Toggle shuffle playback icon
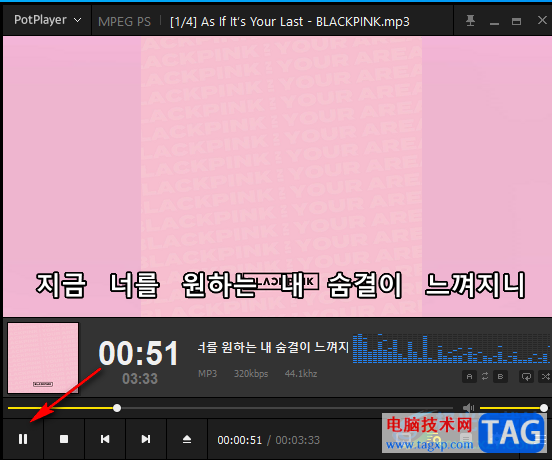The height and width of the screenshot is (460, 552). tap(545, 377)
